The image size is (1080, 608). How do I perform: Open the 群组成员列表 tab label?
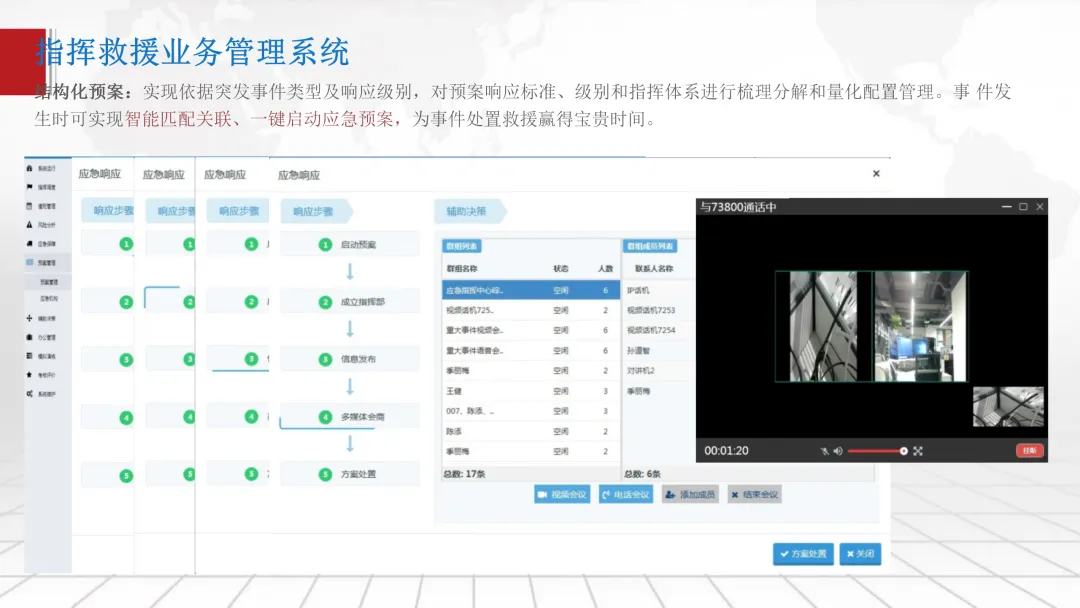point(650,246)
